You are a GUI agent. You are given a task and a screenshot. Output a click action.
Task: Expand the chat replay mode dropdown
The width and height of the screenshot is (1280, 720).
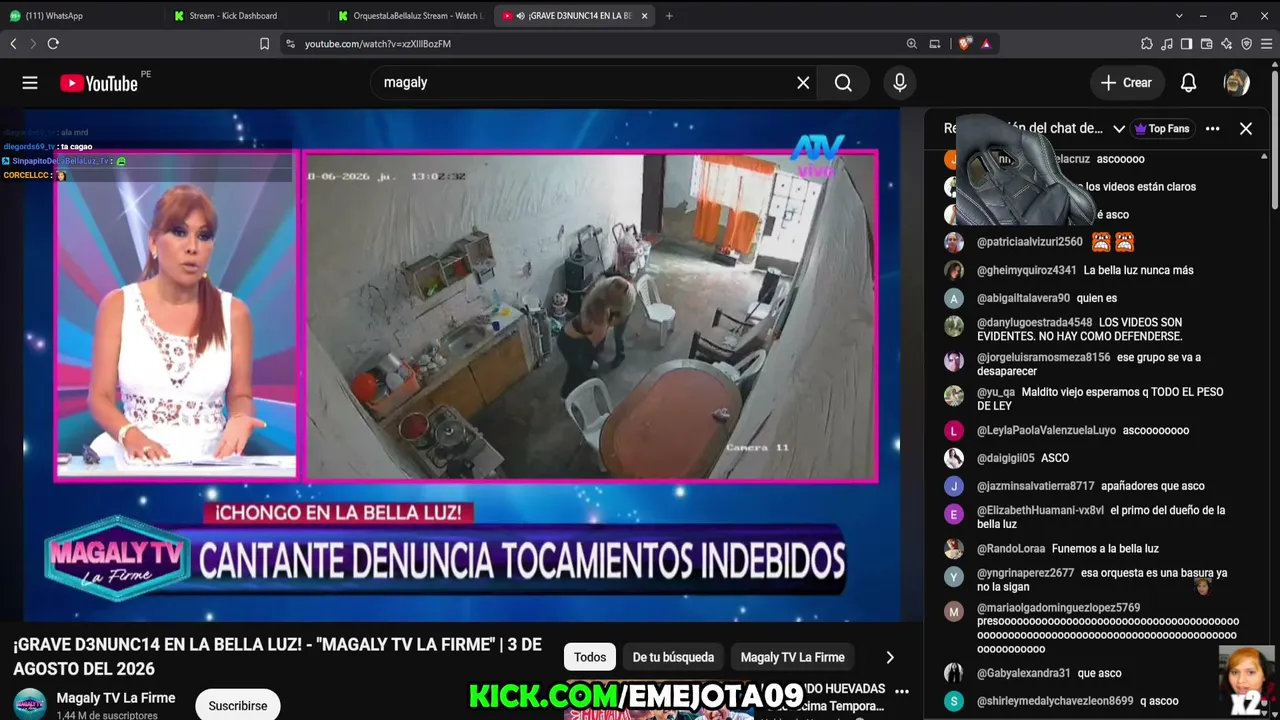click(x=1119, y=128)
